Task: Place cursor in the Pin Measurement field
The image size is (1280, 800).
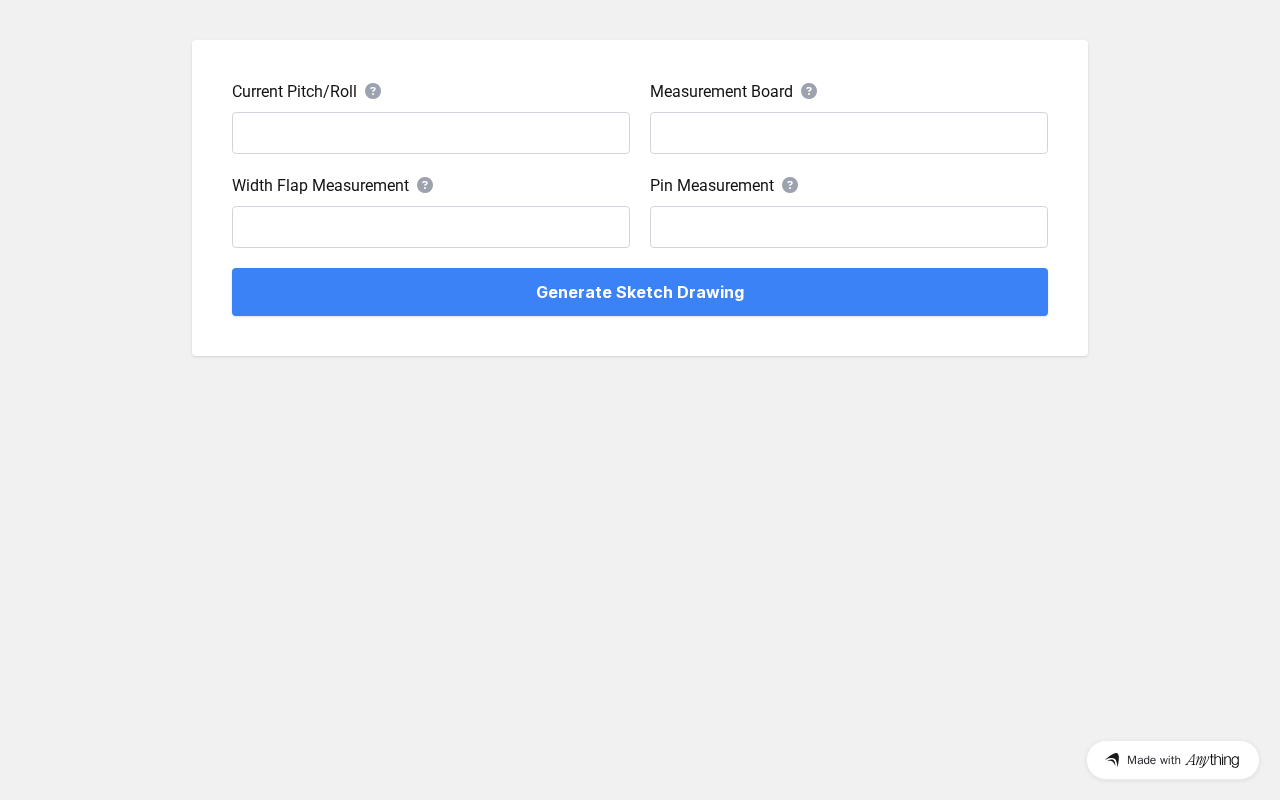Action: tap(849, 227)
